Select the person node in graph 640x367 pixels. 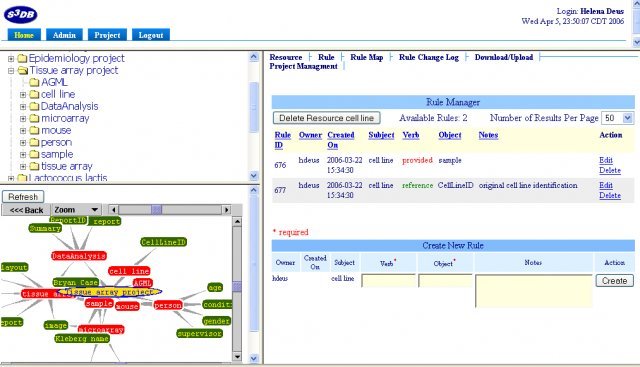[168, 305]
